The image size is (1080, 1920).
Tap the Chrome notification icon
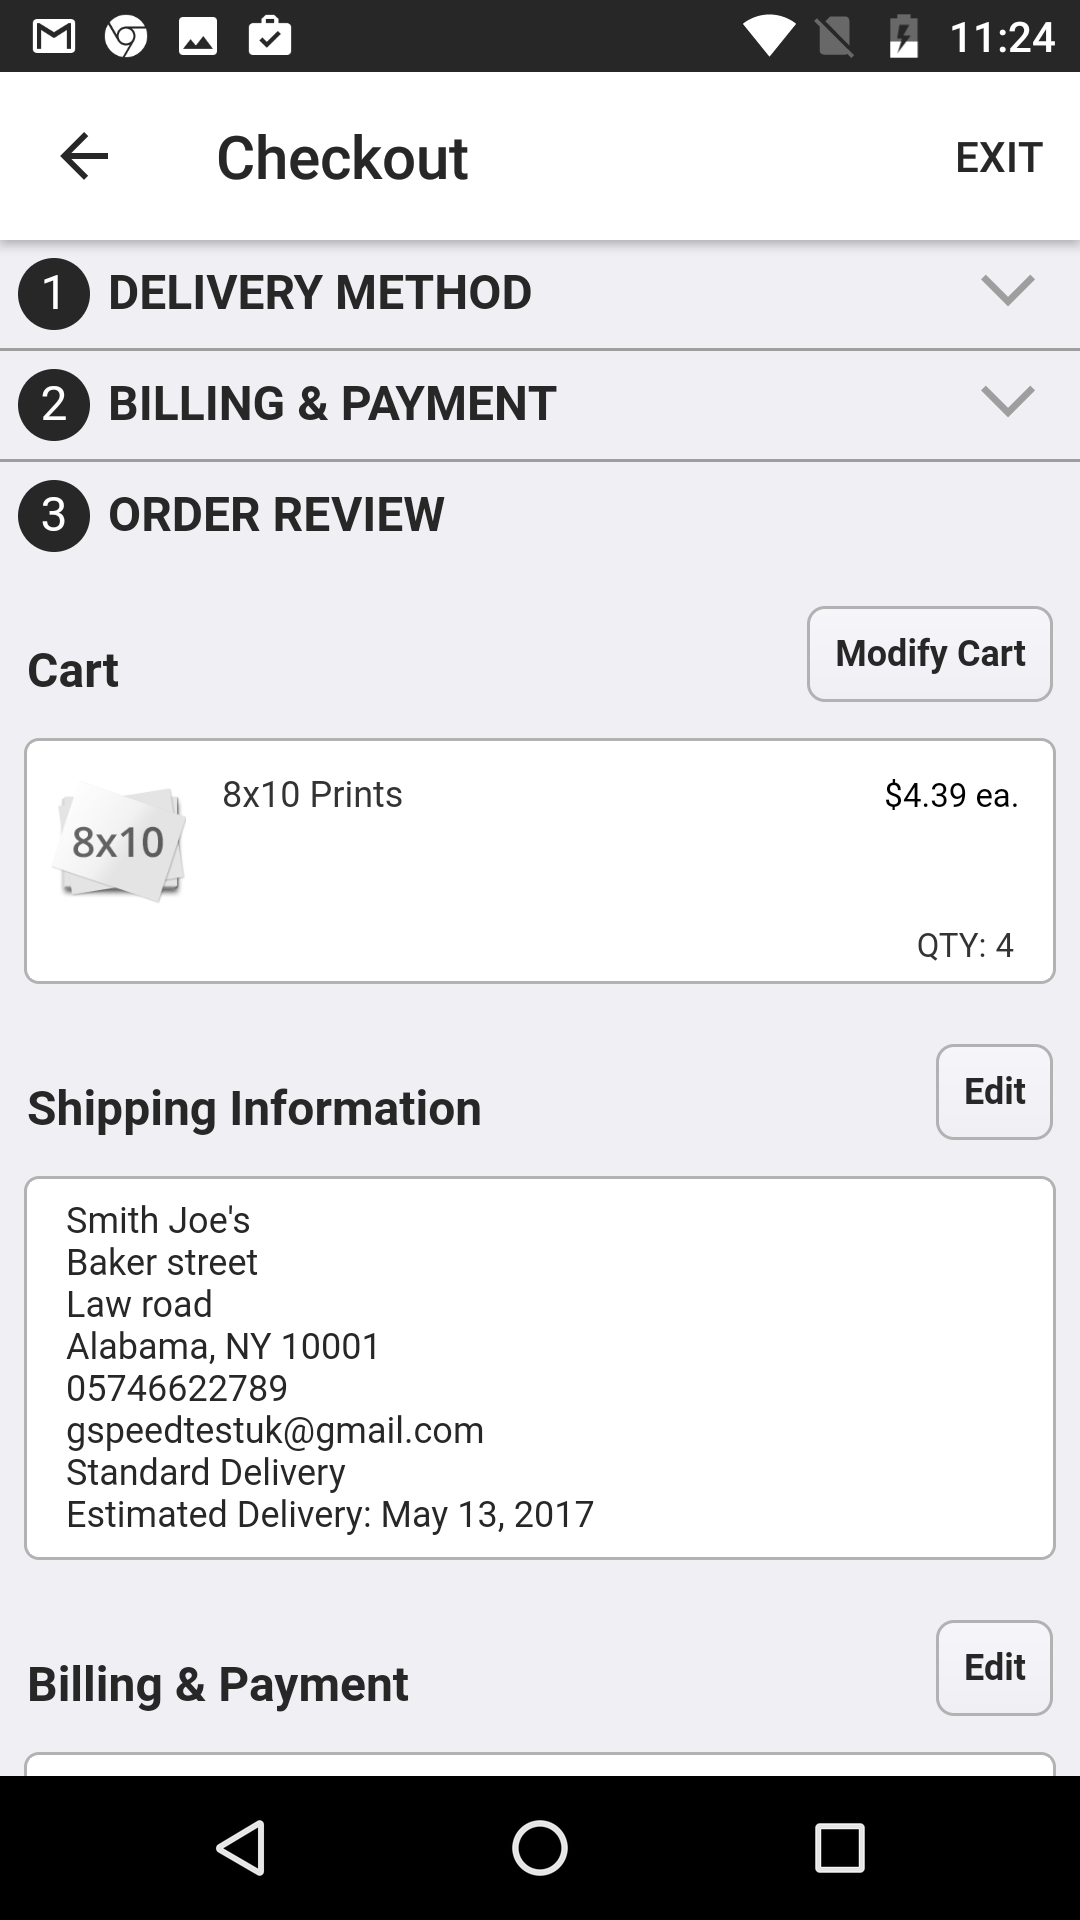coord(126,37)
